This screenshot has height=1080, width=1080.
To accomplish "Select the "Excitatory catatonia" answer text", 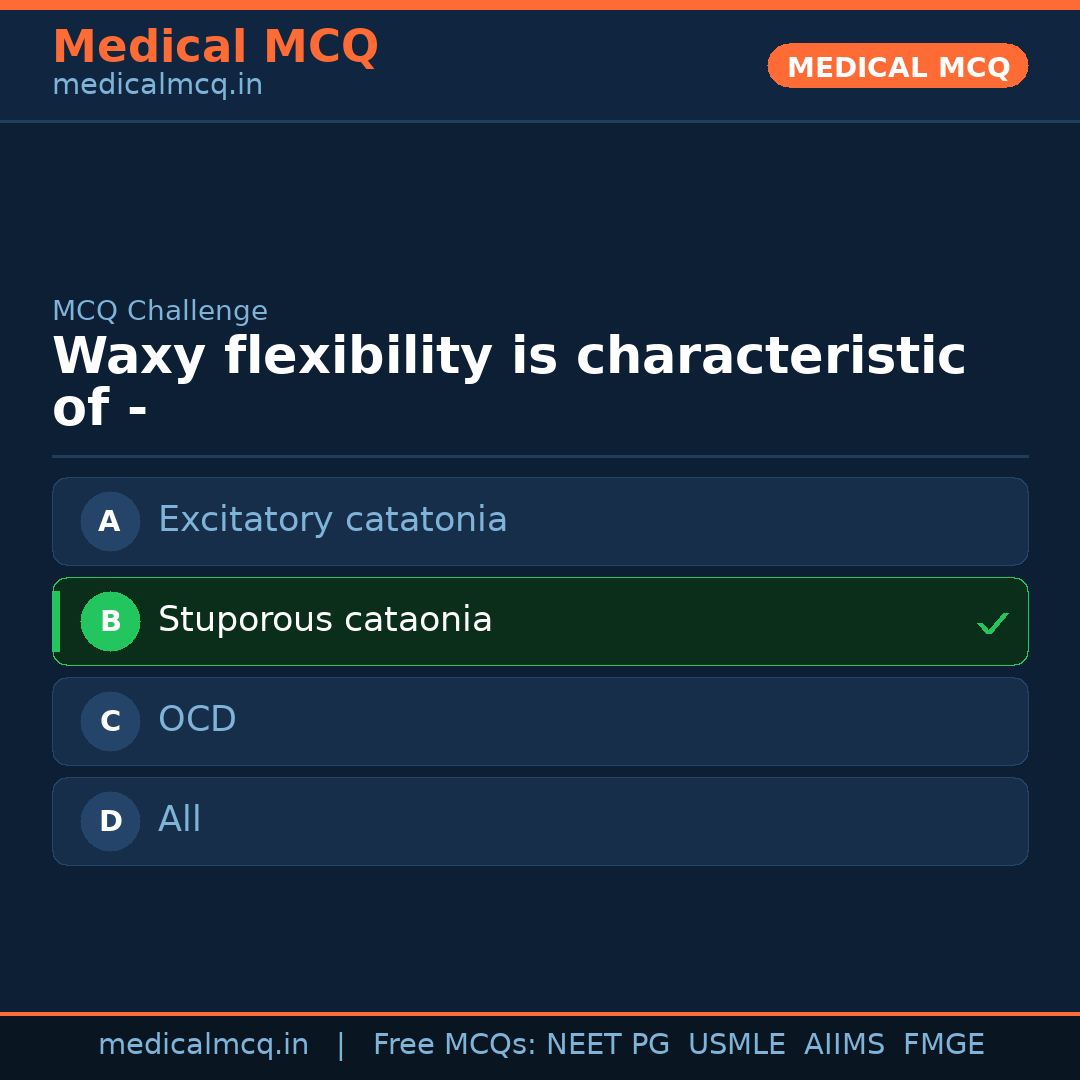I will click(x=332, y=520).
